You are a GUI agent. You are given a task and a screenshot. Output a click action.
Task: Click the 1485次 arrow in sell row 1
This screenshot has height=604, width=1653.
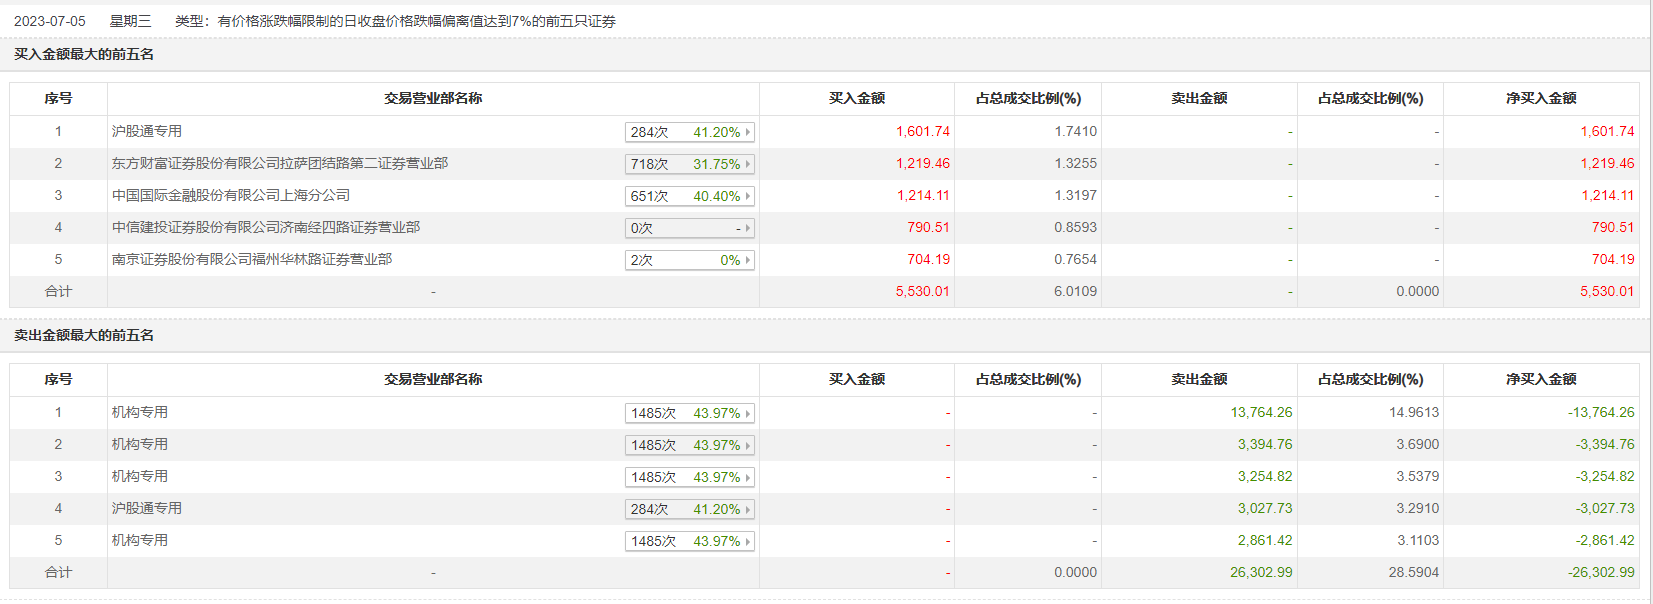tap(747, 413)
